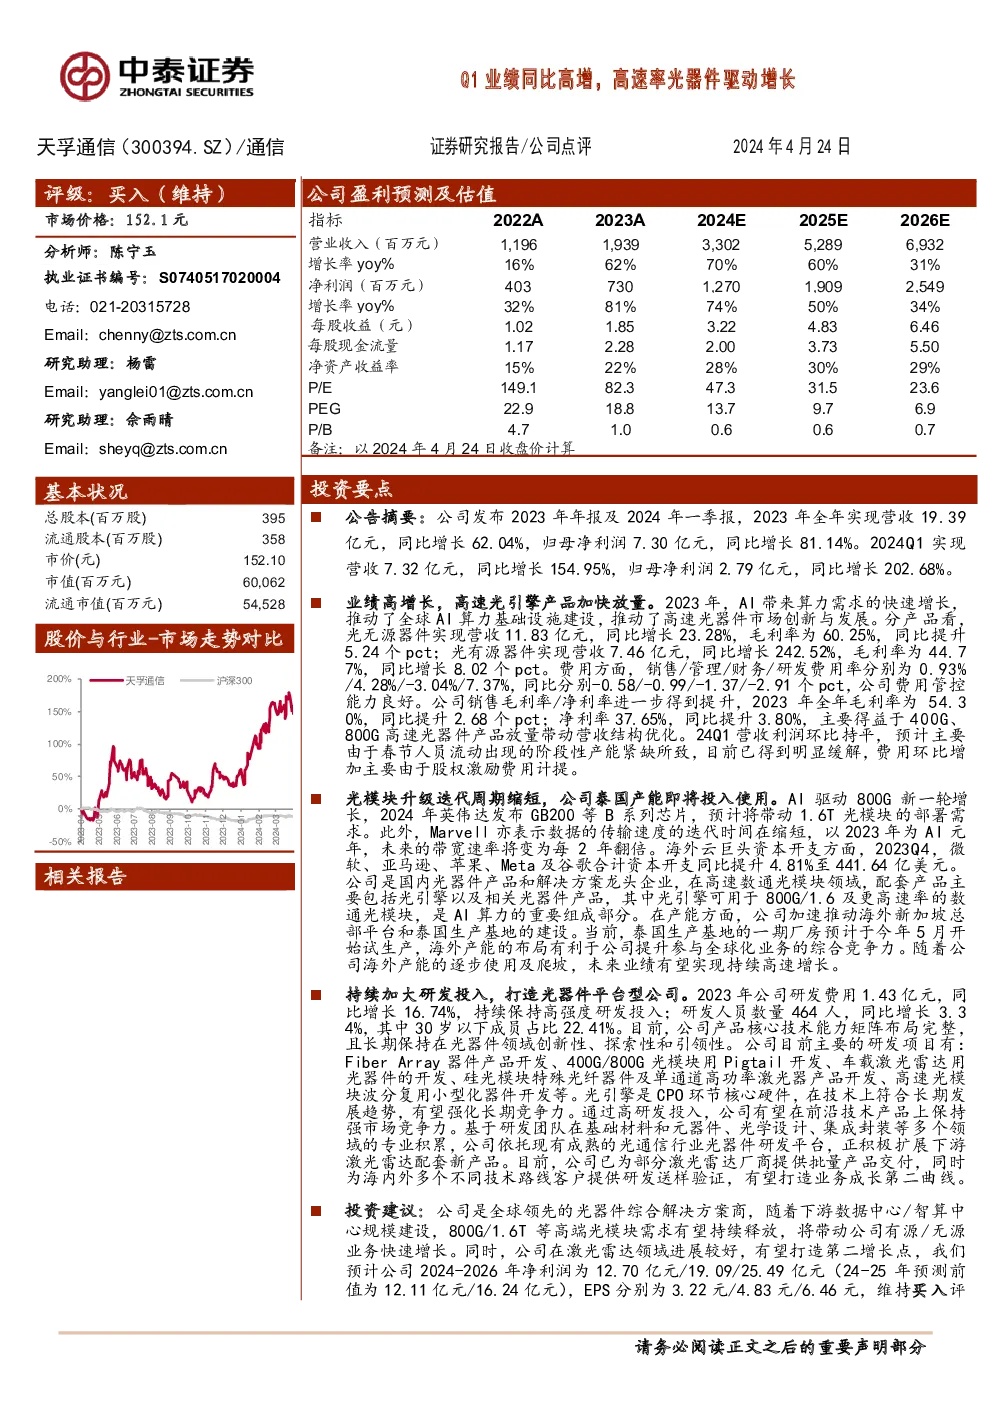This screenshot has height=1404, width=993.
Task: Click the 基本状况 section header
Action: (x=165, y=490)
